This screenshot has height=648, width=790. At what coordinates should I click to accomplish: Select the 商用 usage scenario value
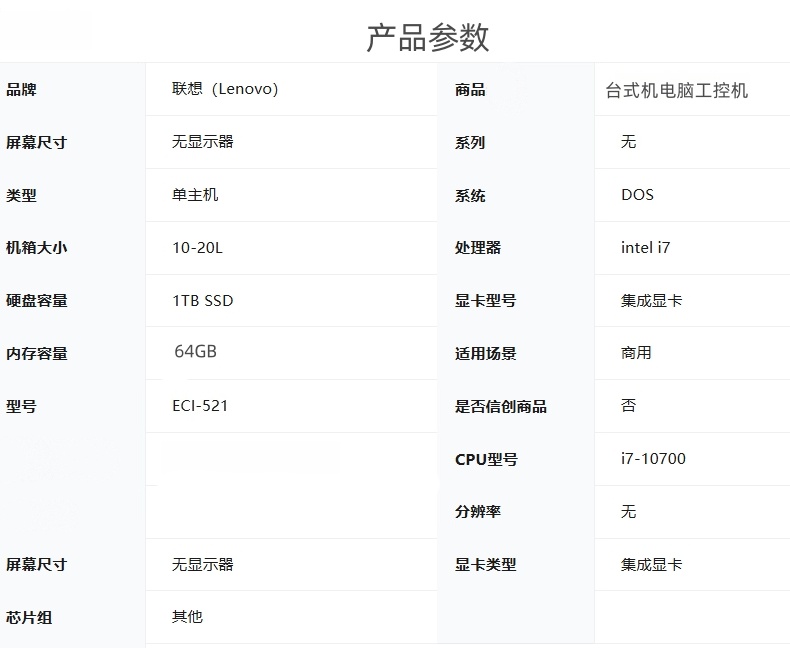click(636, 353)
